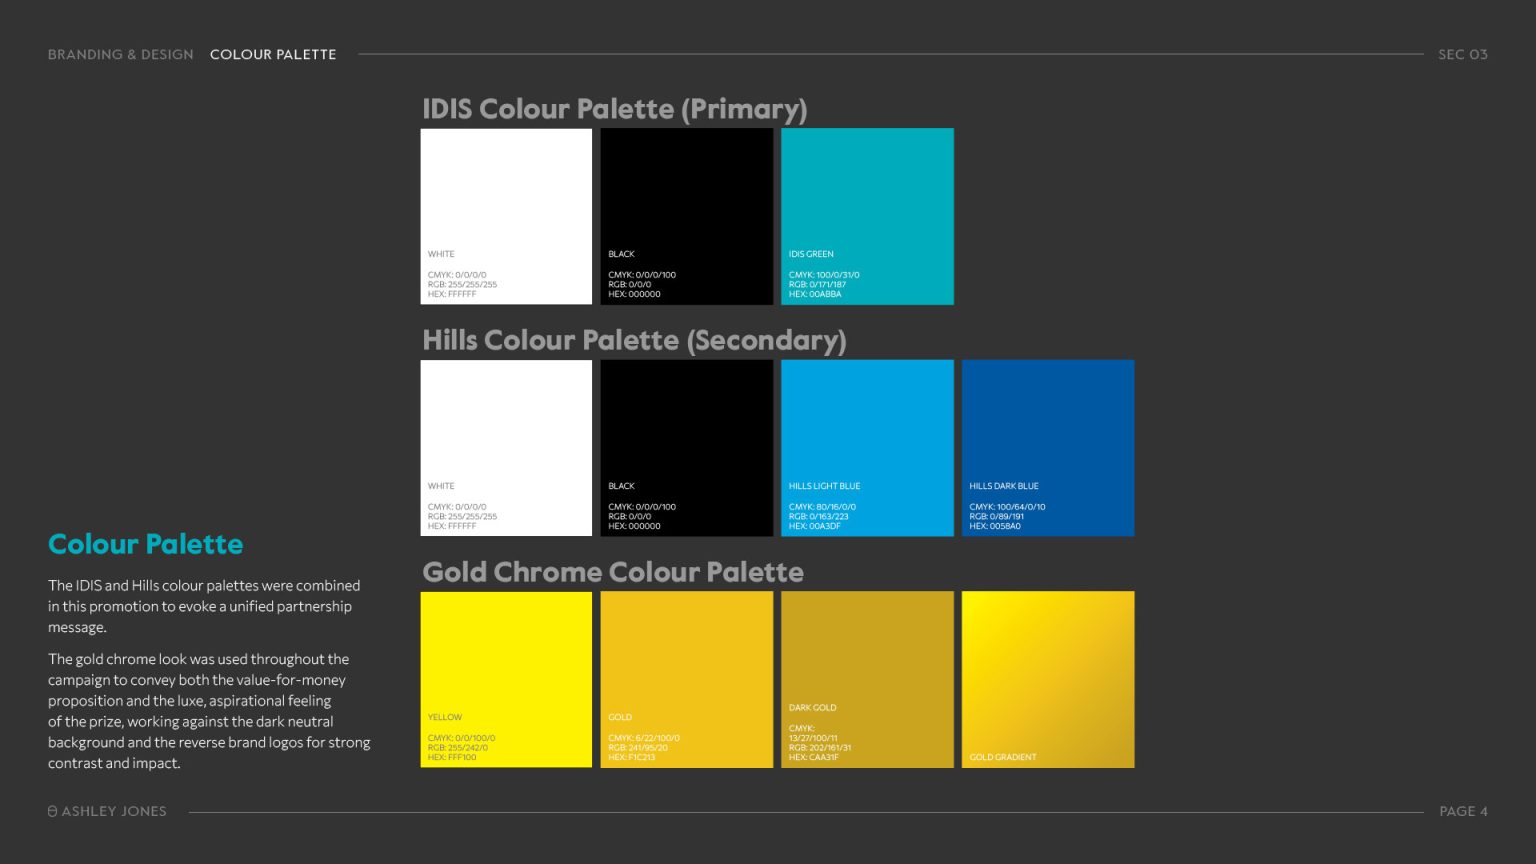Viewport: 1536px width, 864px height.
Task: Click the "HEX: 0058A0" value
Action: 995,526
